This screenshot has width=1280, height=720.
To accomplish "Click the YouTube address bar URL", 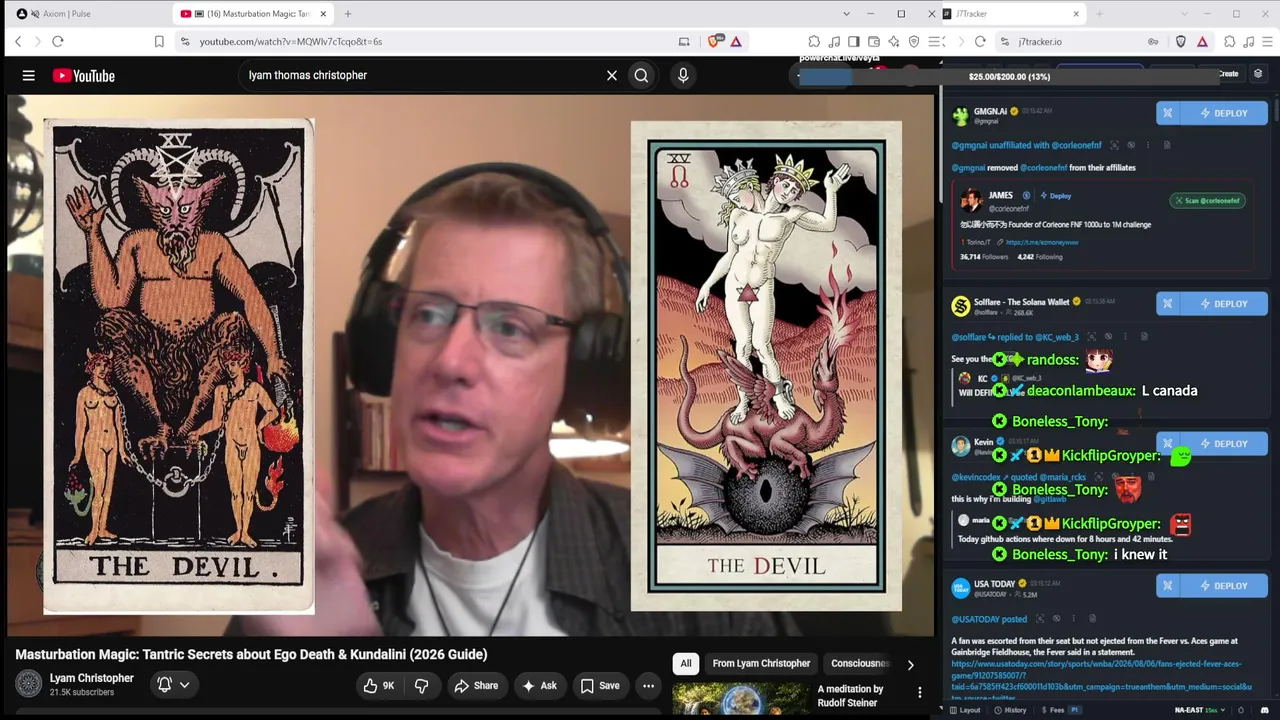I will [x=291, y=41].
